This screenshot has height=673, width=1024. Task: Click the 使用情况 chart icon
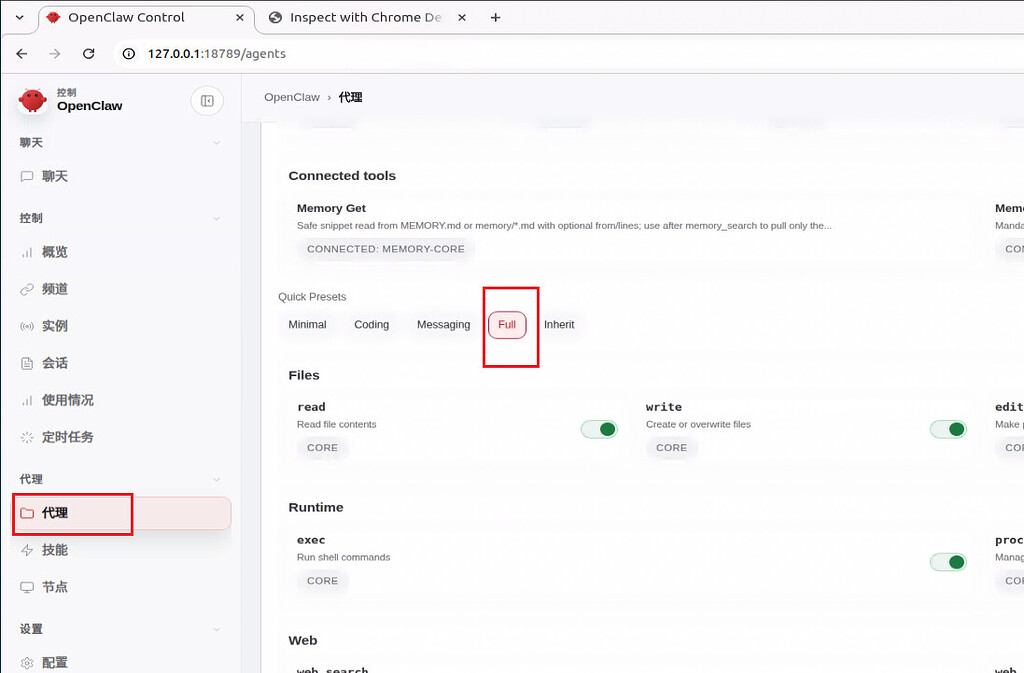click(x=27, y=400)
